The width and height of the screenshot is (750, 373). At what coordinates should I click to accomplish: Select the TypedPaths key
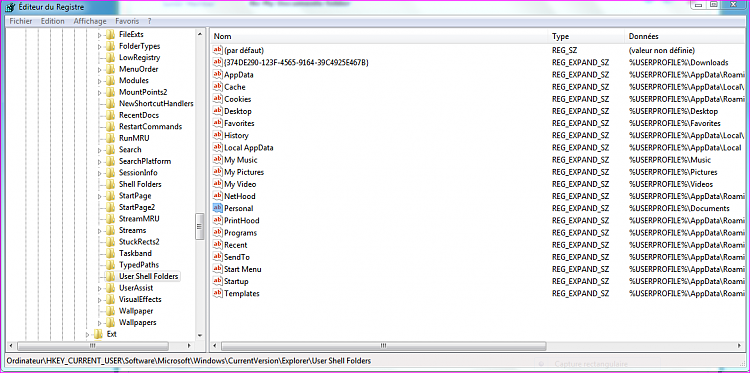coord(139,265)
